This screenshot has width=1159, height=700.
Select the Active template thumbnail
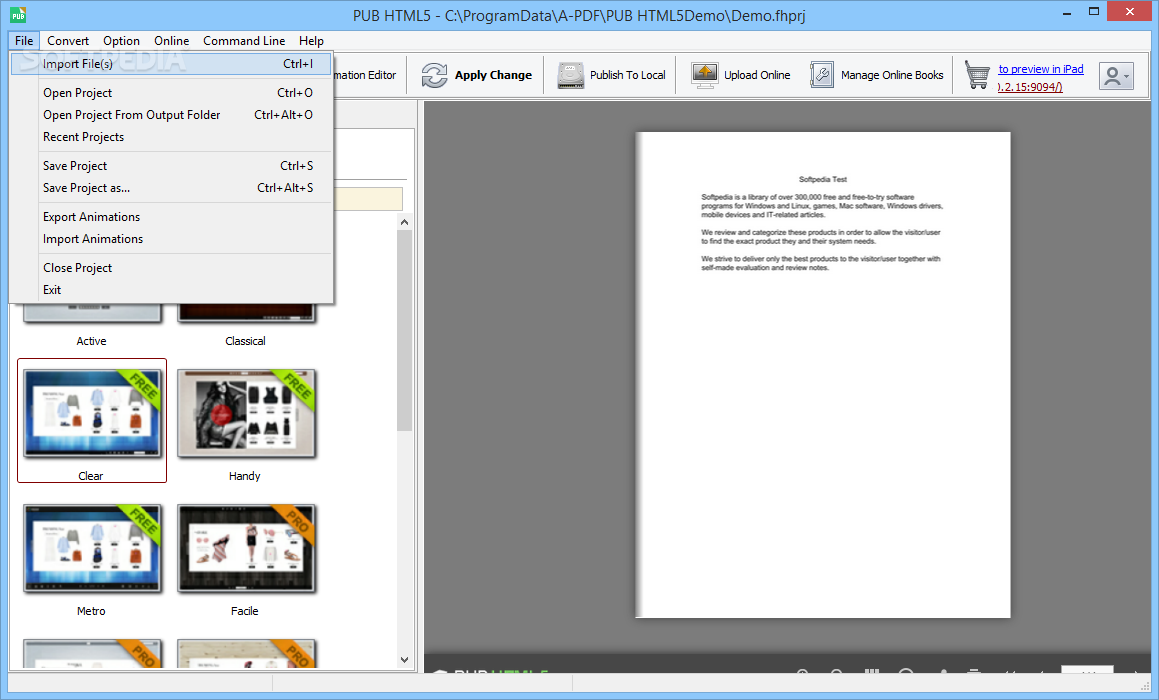coord(92,313)
